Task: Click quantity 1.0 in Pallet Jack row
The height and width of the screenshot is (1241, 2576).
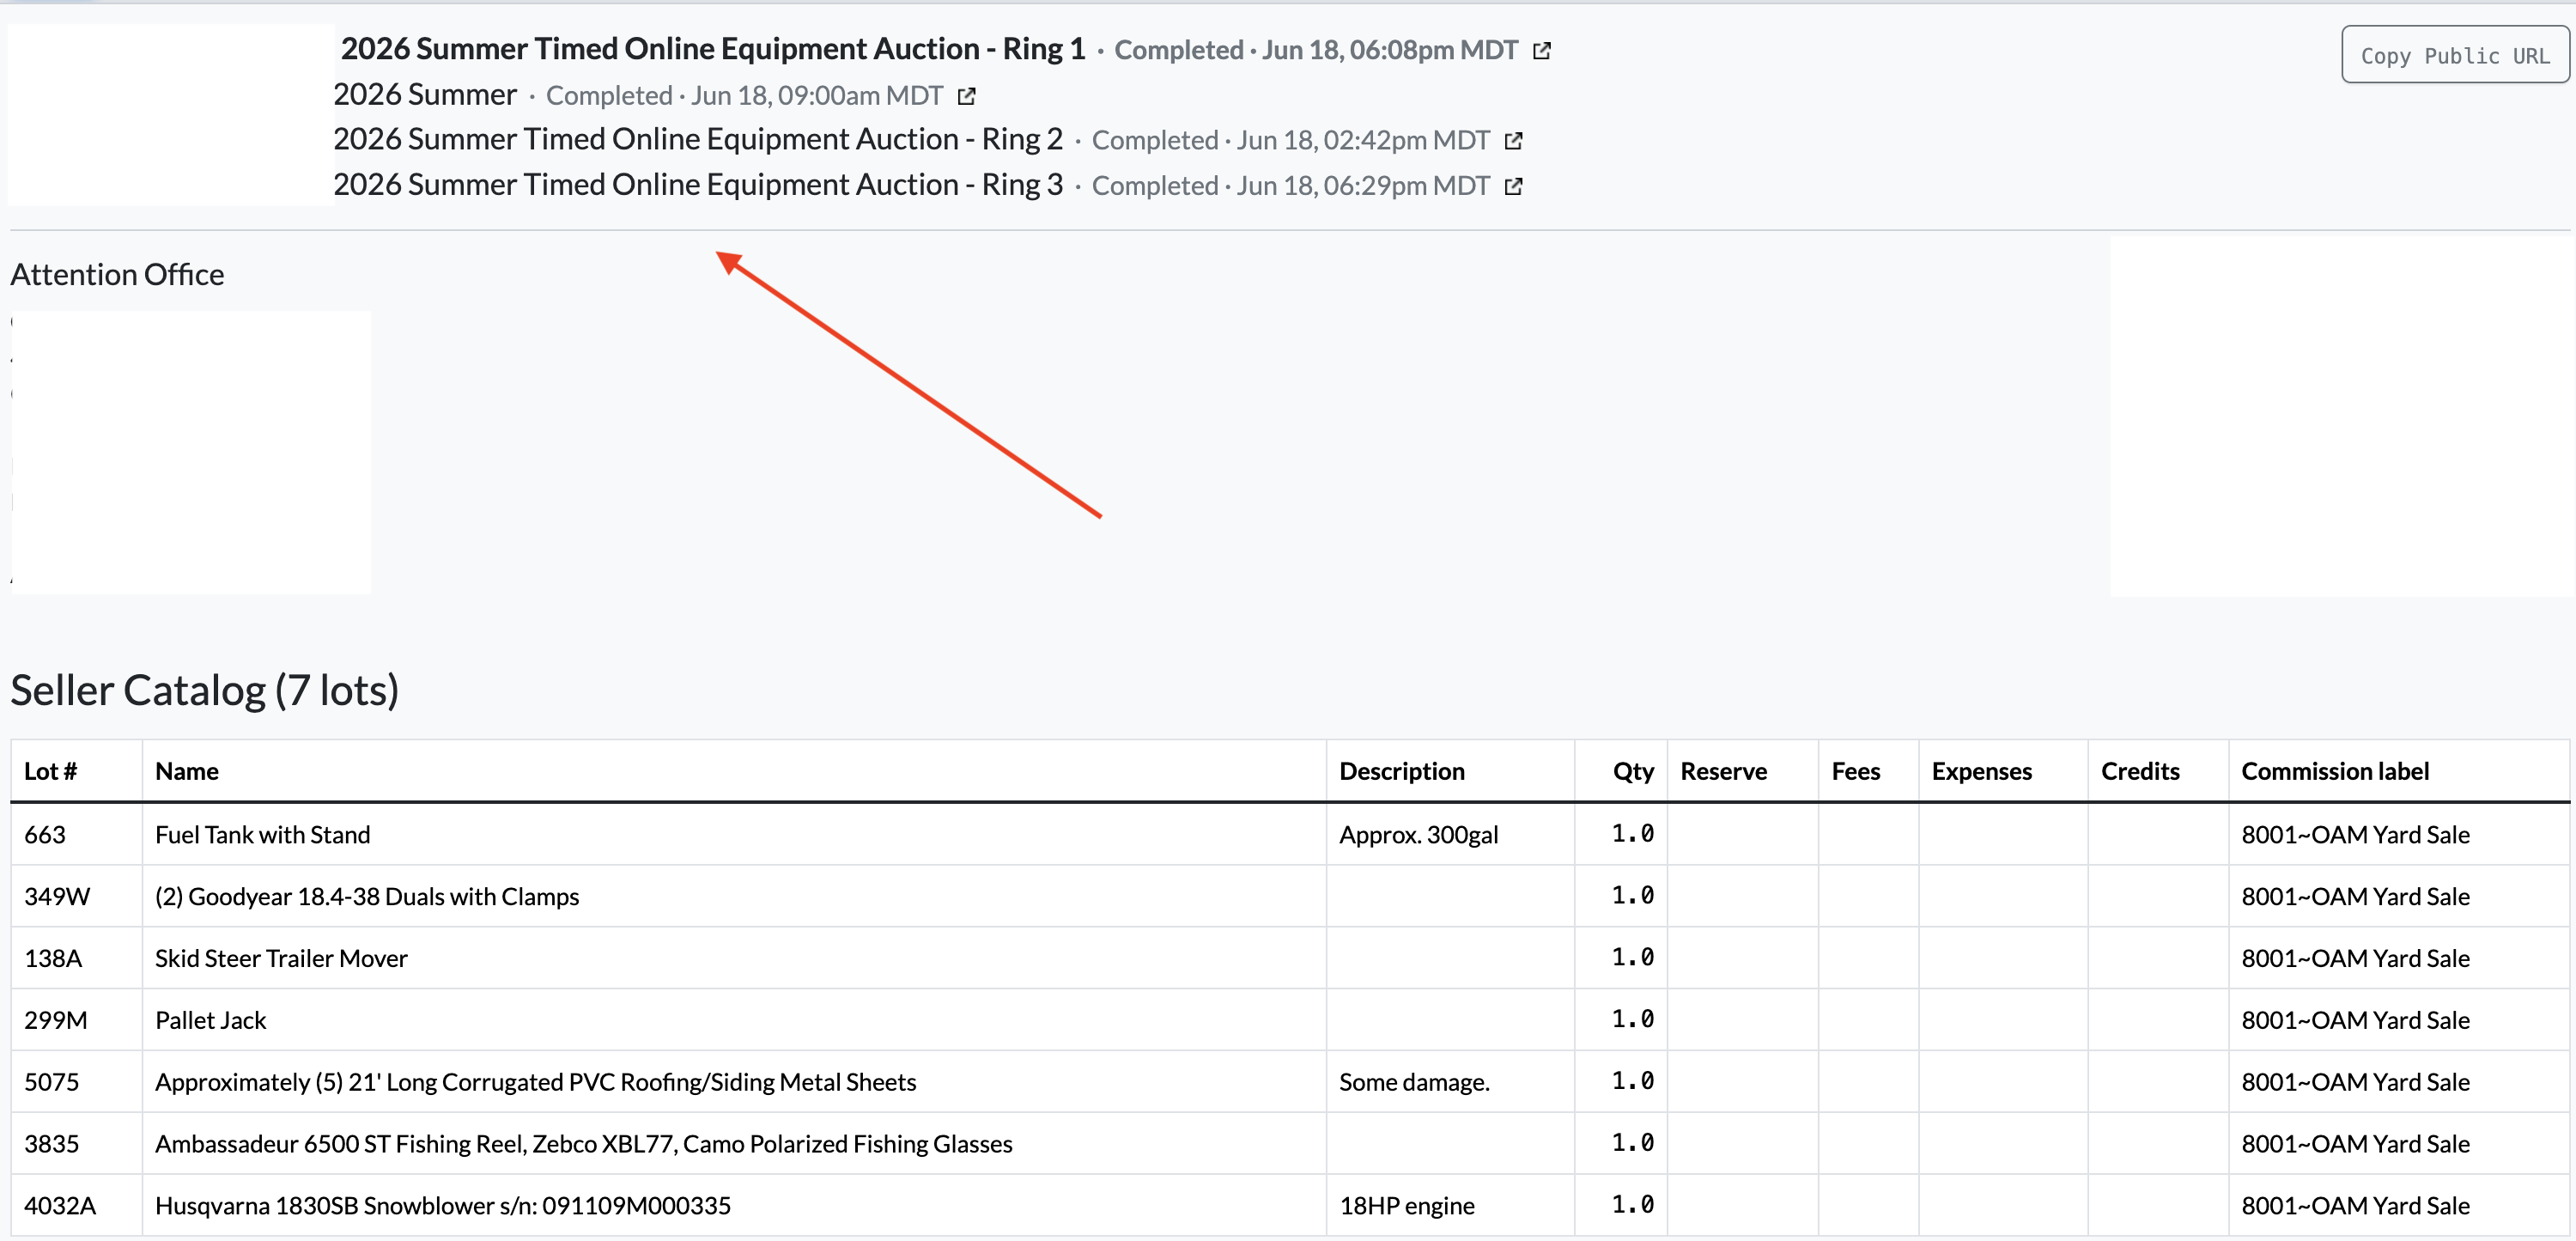Action: (x=1633, y=1020)
